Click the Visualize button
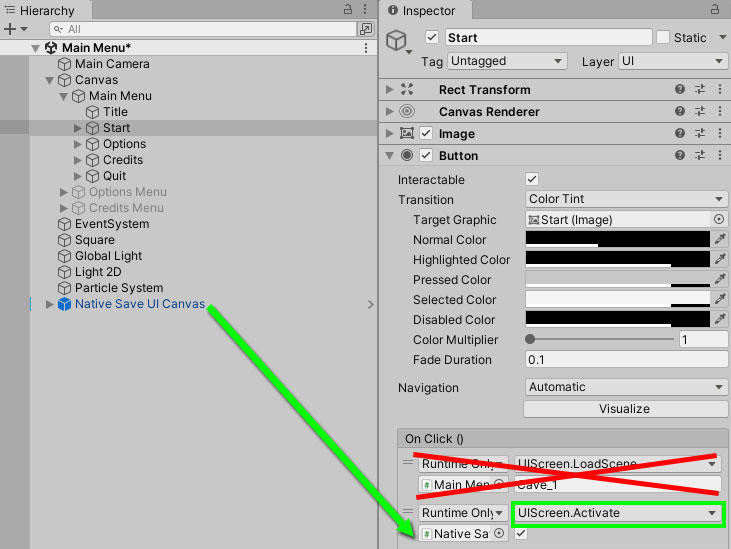731x549 pixels. [x=624, y=409]
